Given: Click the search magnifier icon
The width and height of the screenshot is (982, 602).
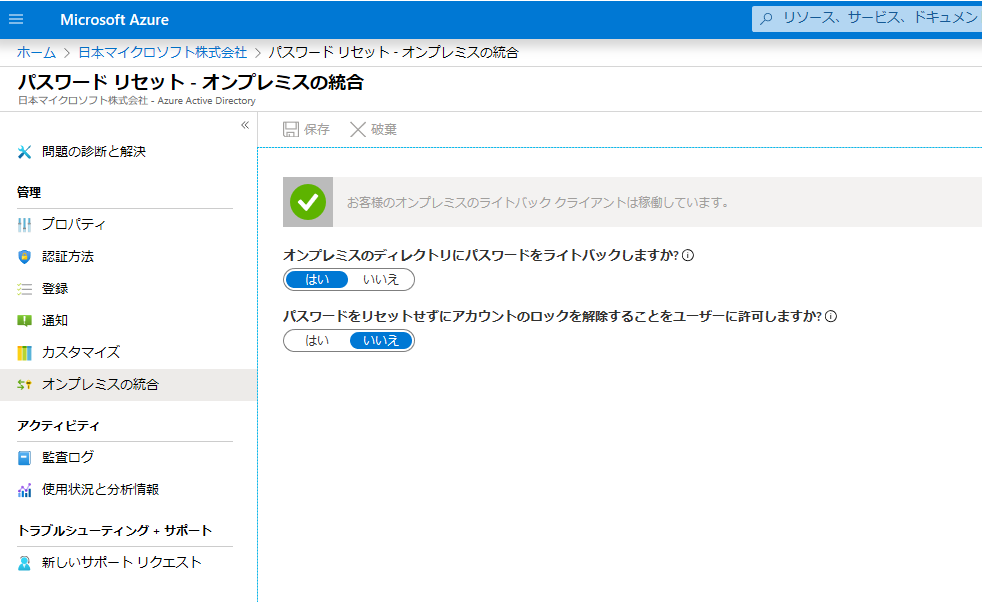Looking at the screenshot, I should 766,19.
